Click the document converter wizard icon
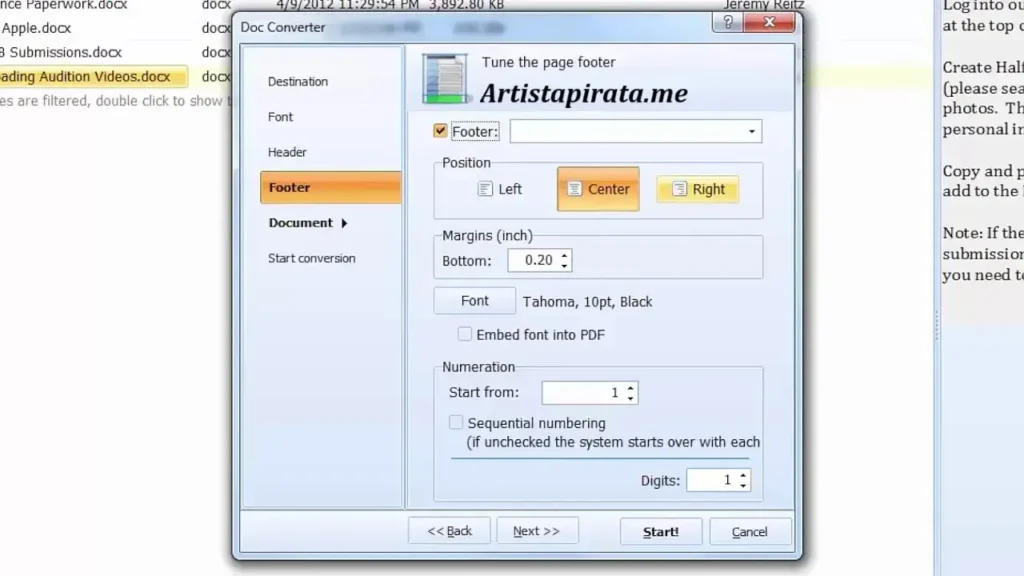The image size is (1024, 576). click(x=445, y=79)
